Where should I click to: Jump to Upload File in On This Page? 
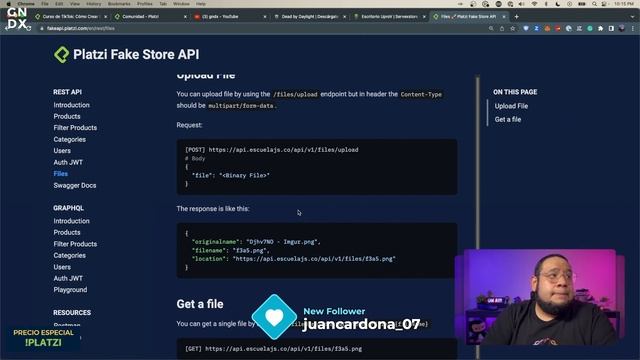point(511,106)
